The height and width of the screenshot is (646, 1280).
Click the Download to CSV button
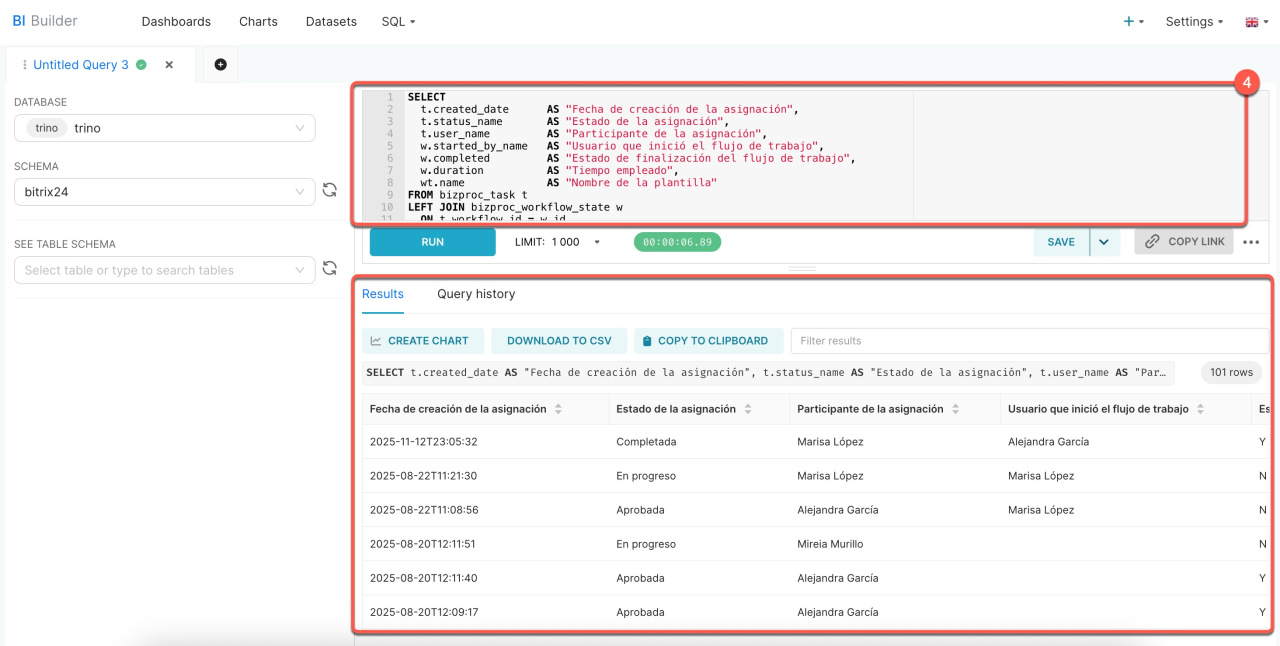pos(559,341)
